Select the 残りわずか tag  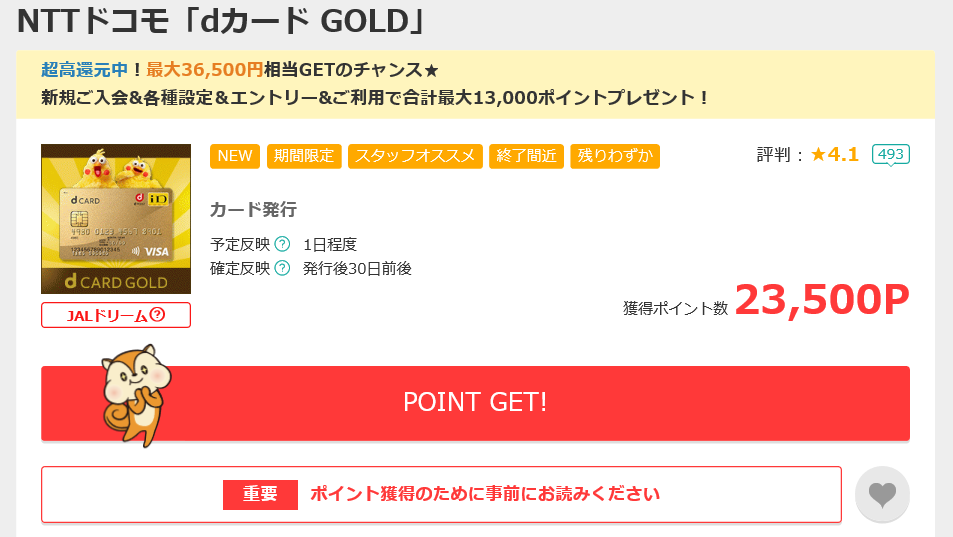(x=615, y=156)
